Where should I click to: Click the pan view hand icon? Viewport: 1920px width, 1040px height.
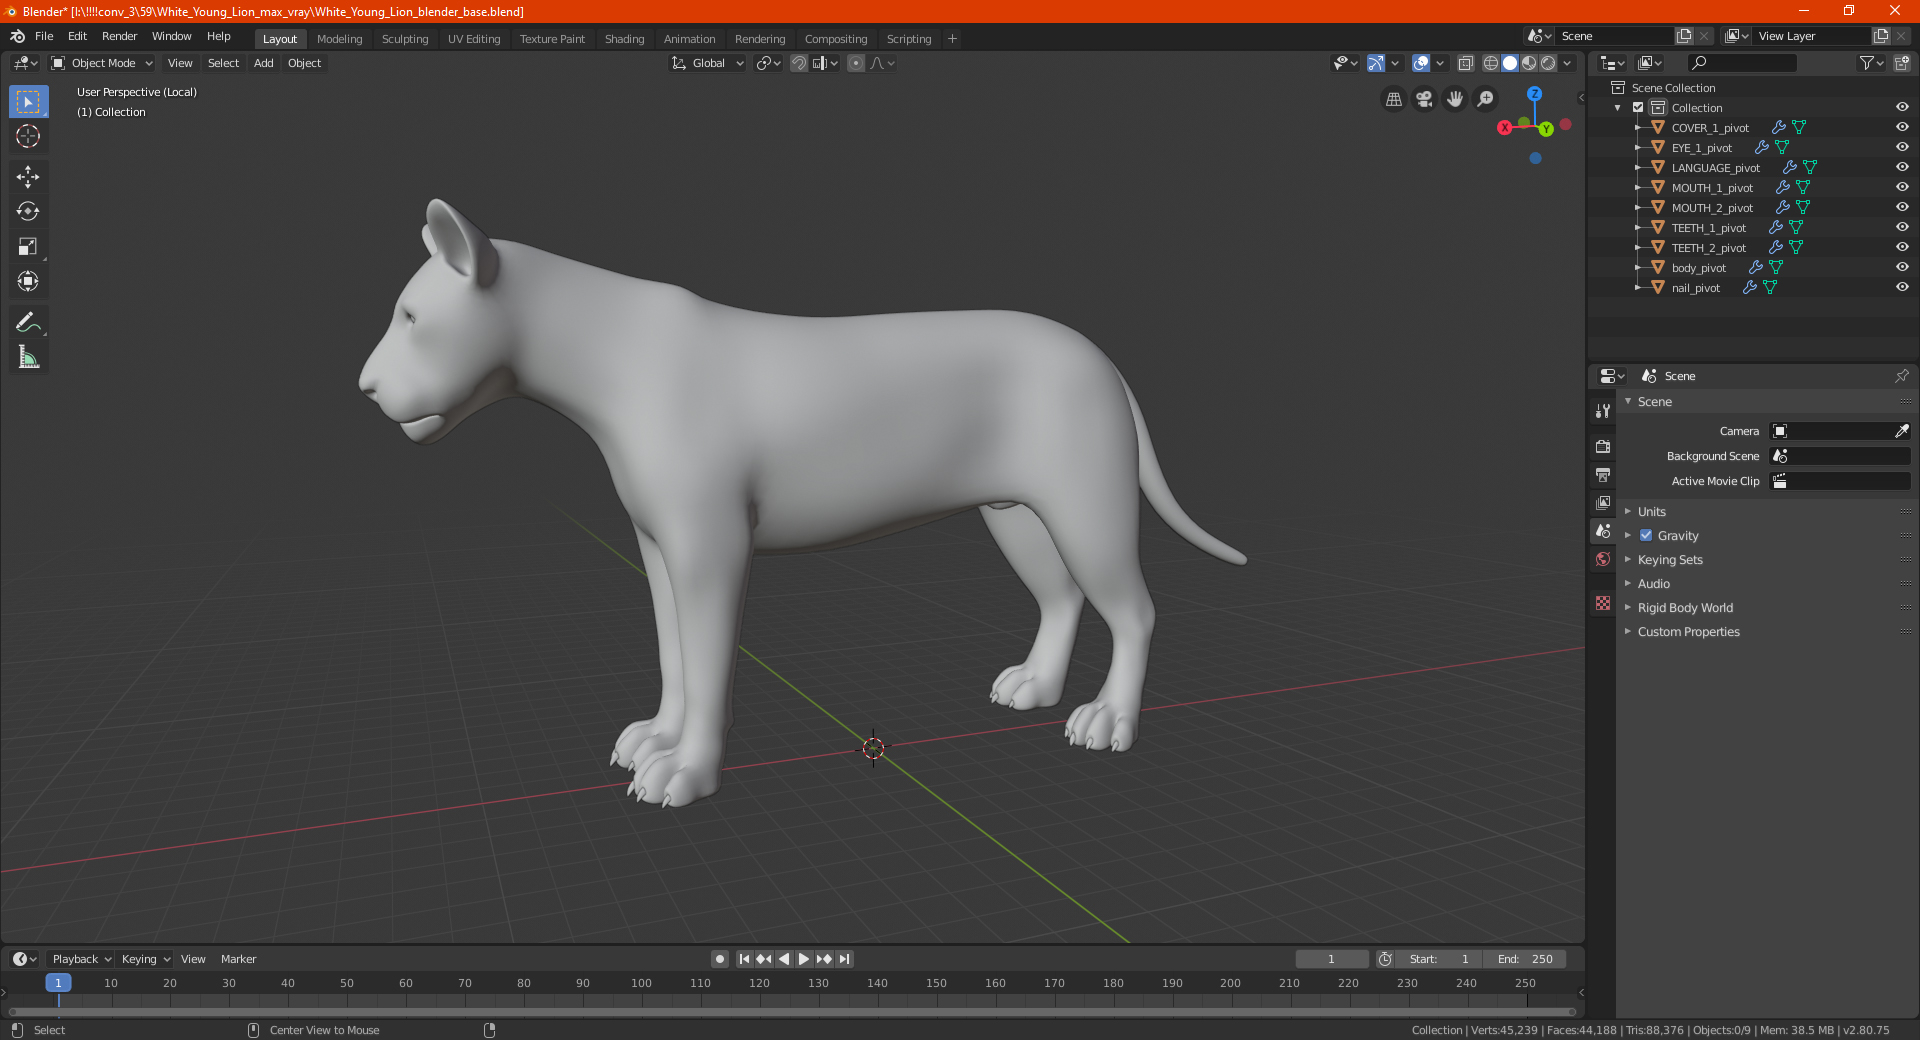1455,99
